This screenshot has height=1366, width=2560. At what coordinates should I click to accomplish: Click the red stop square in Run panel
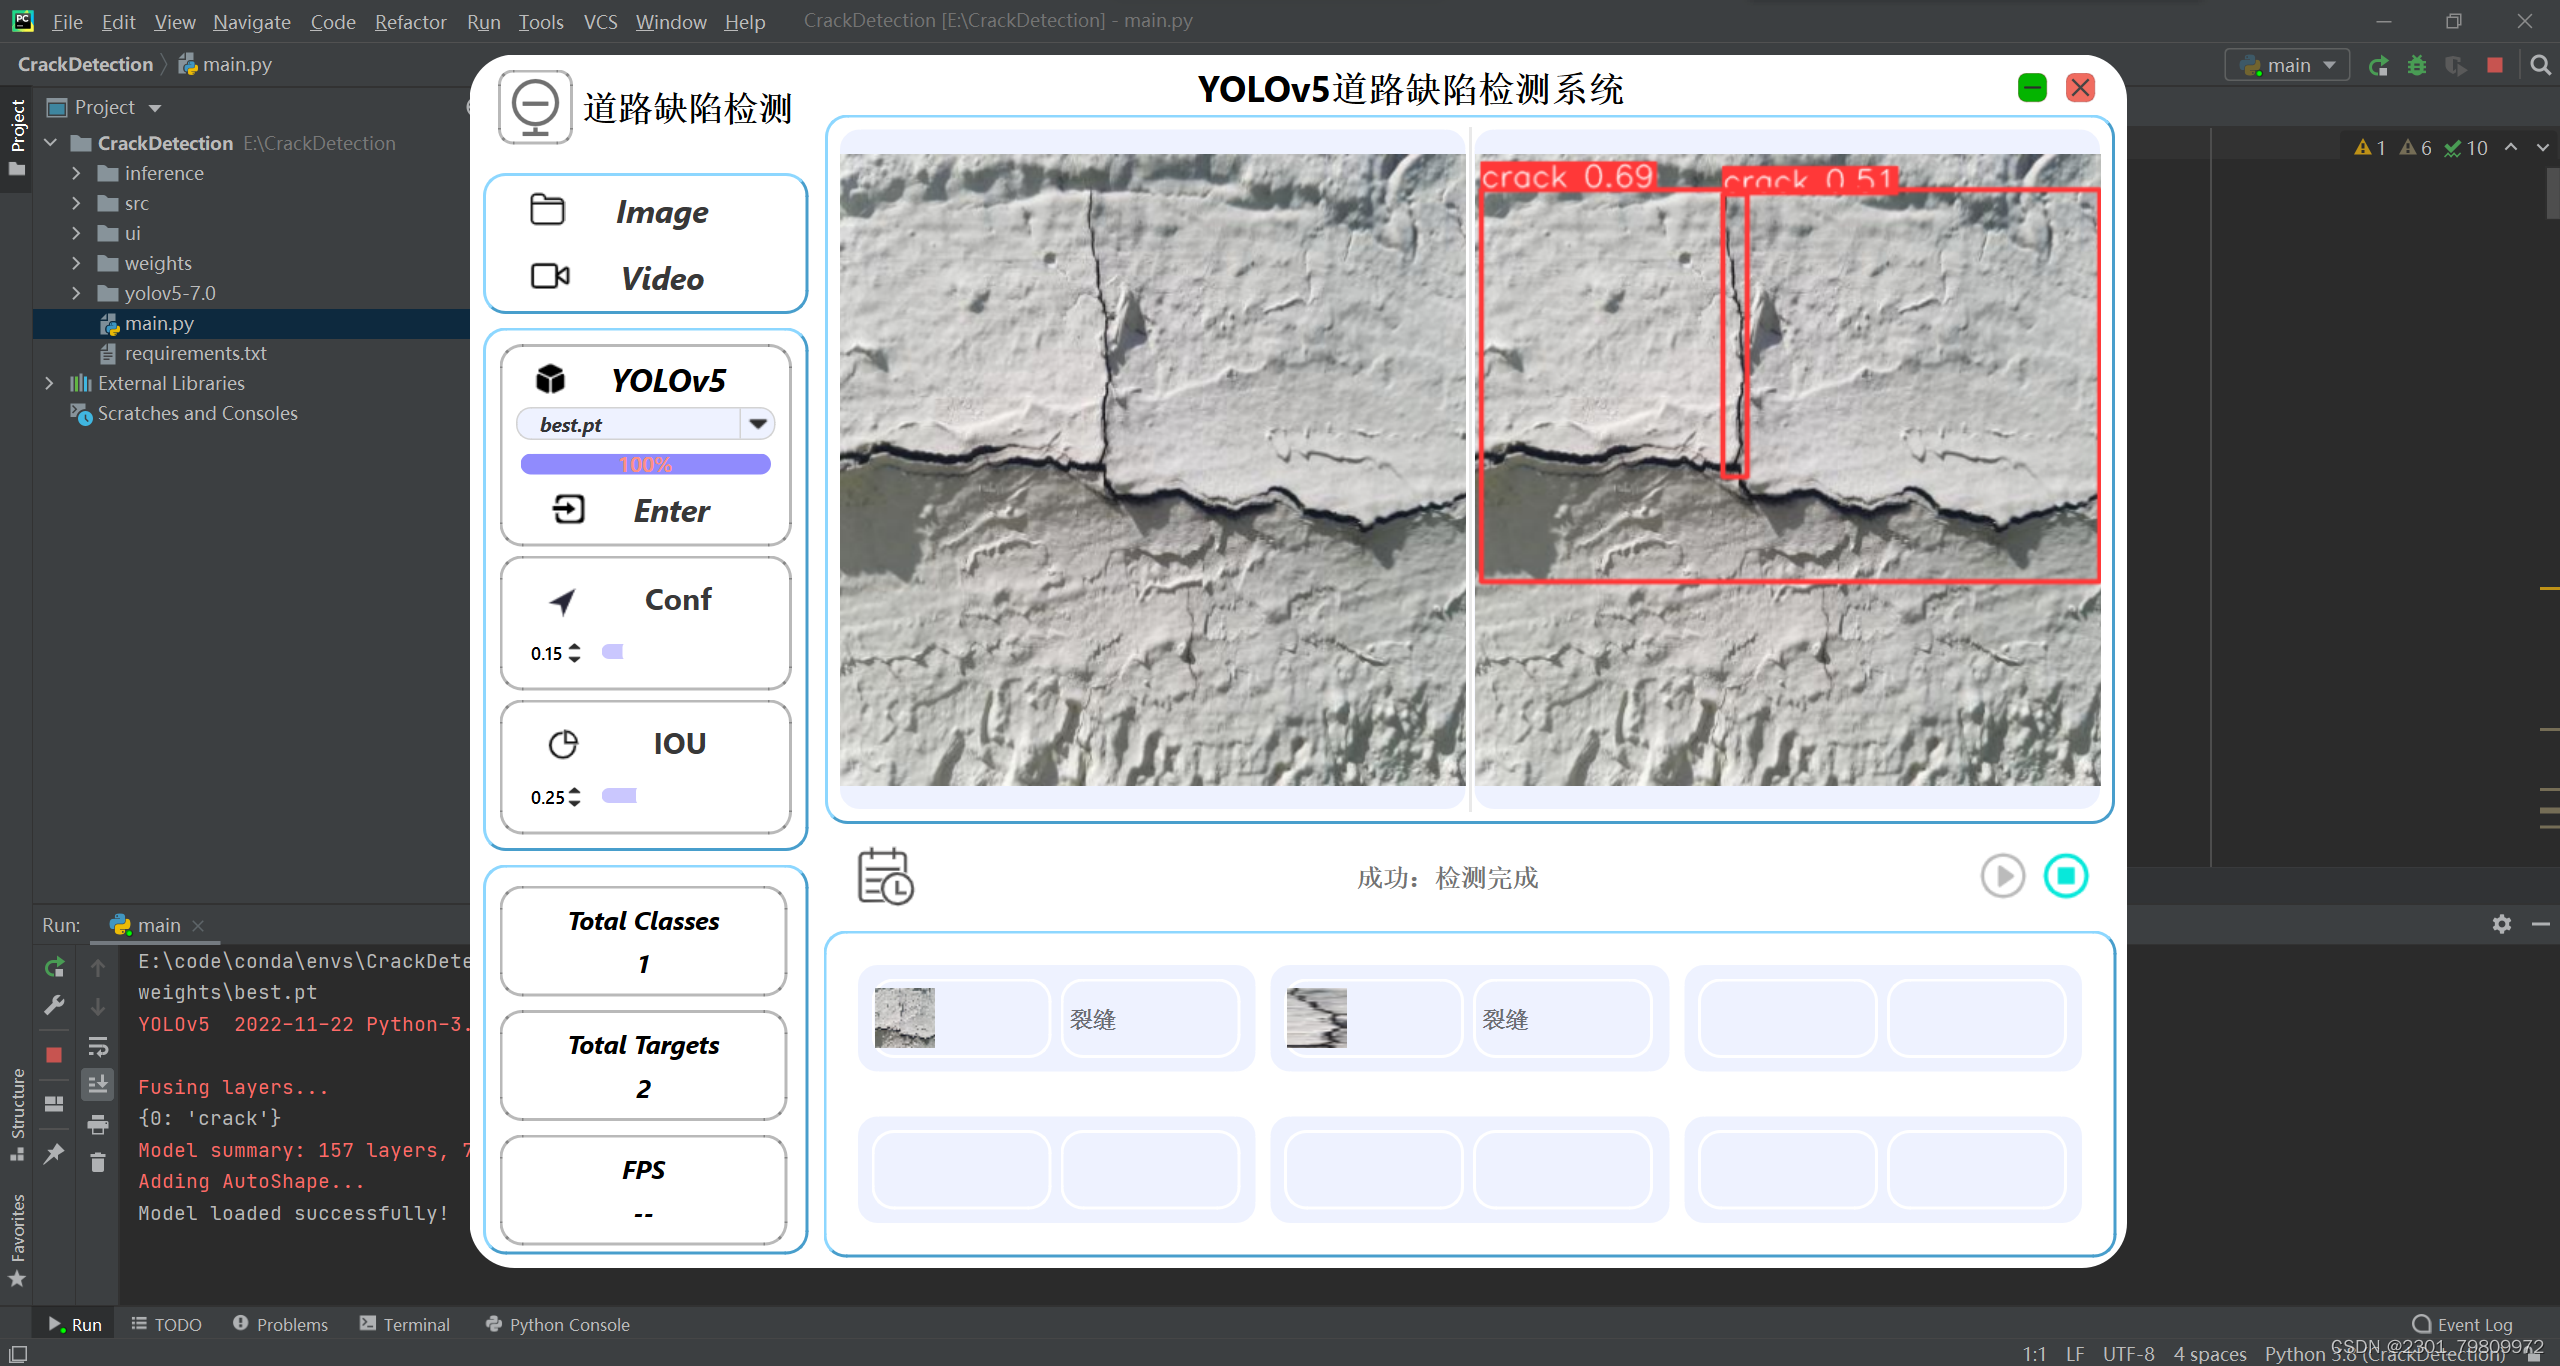click(54, 1055)
